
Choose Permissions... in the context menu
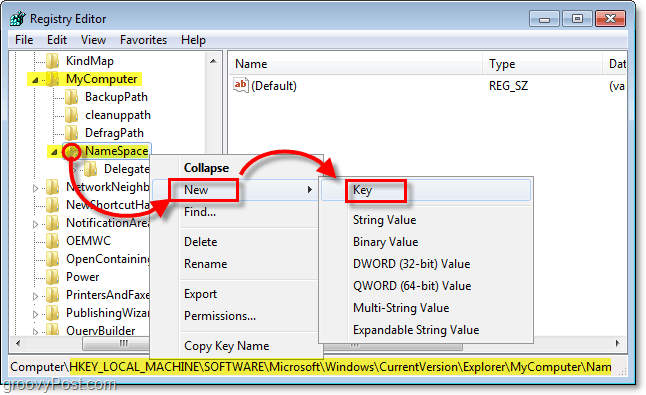click(237, 316)
